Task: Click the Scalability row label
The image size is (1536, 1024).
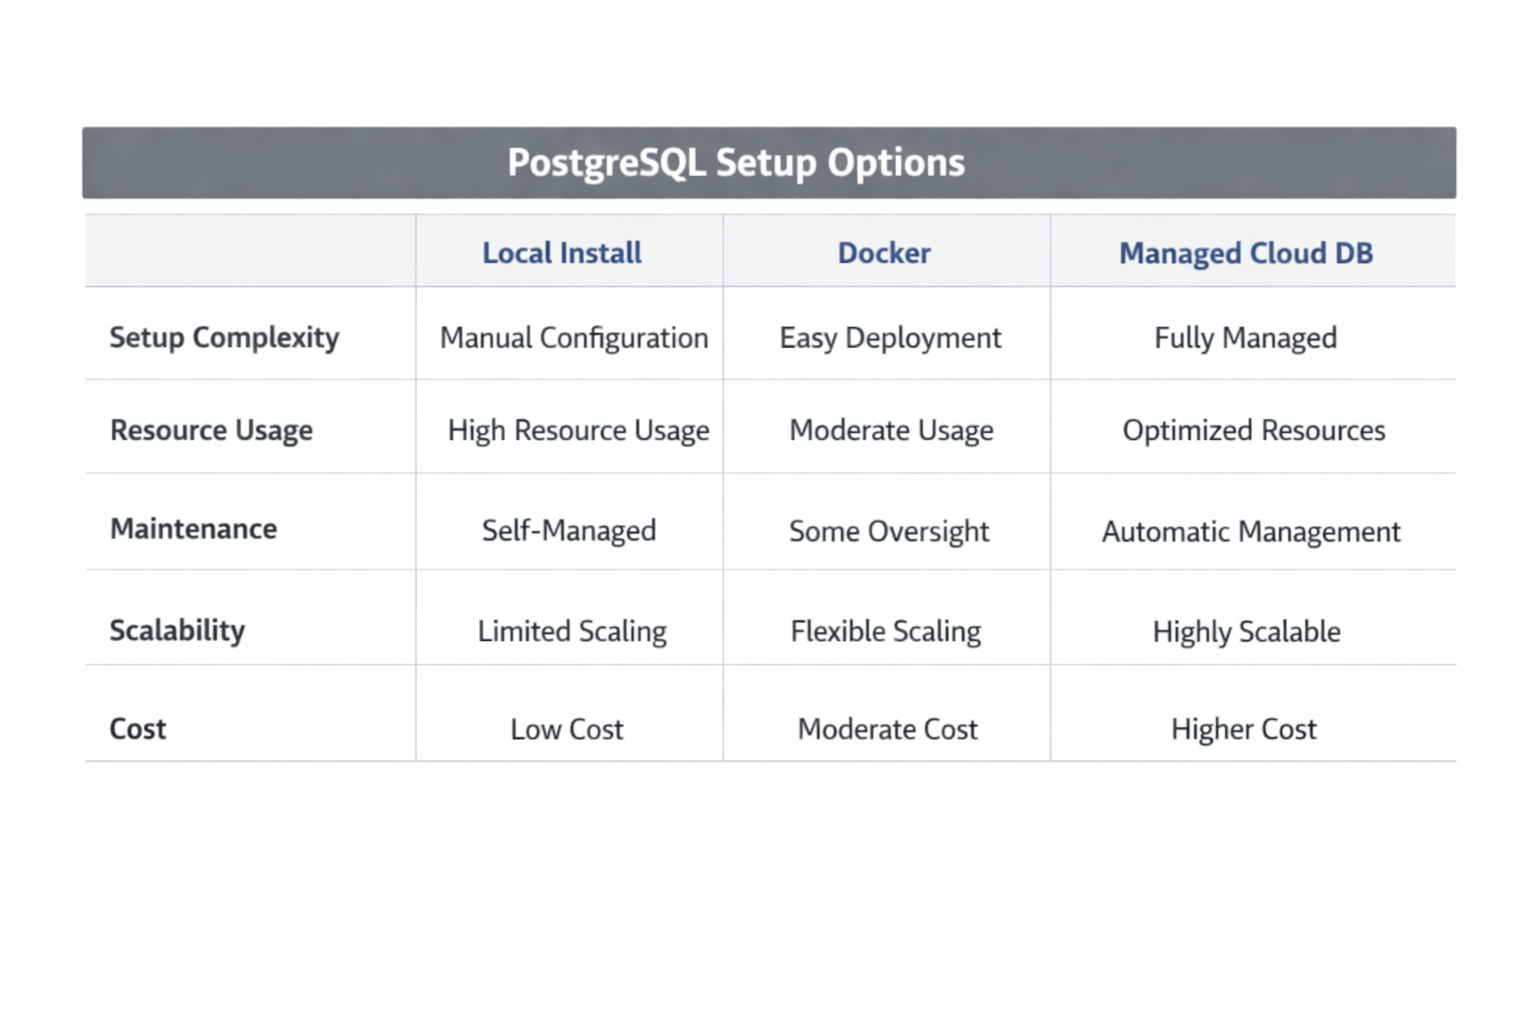Action: point(177,630)
